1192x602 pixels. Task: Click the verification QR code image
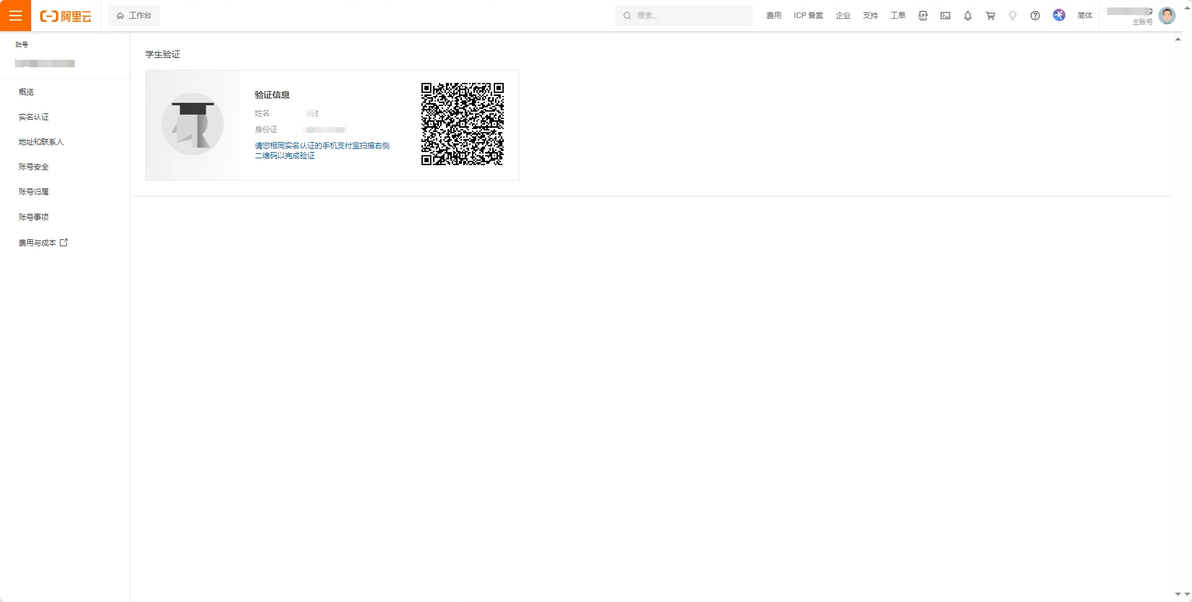click(x=462, y=124)
